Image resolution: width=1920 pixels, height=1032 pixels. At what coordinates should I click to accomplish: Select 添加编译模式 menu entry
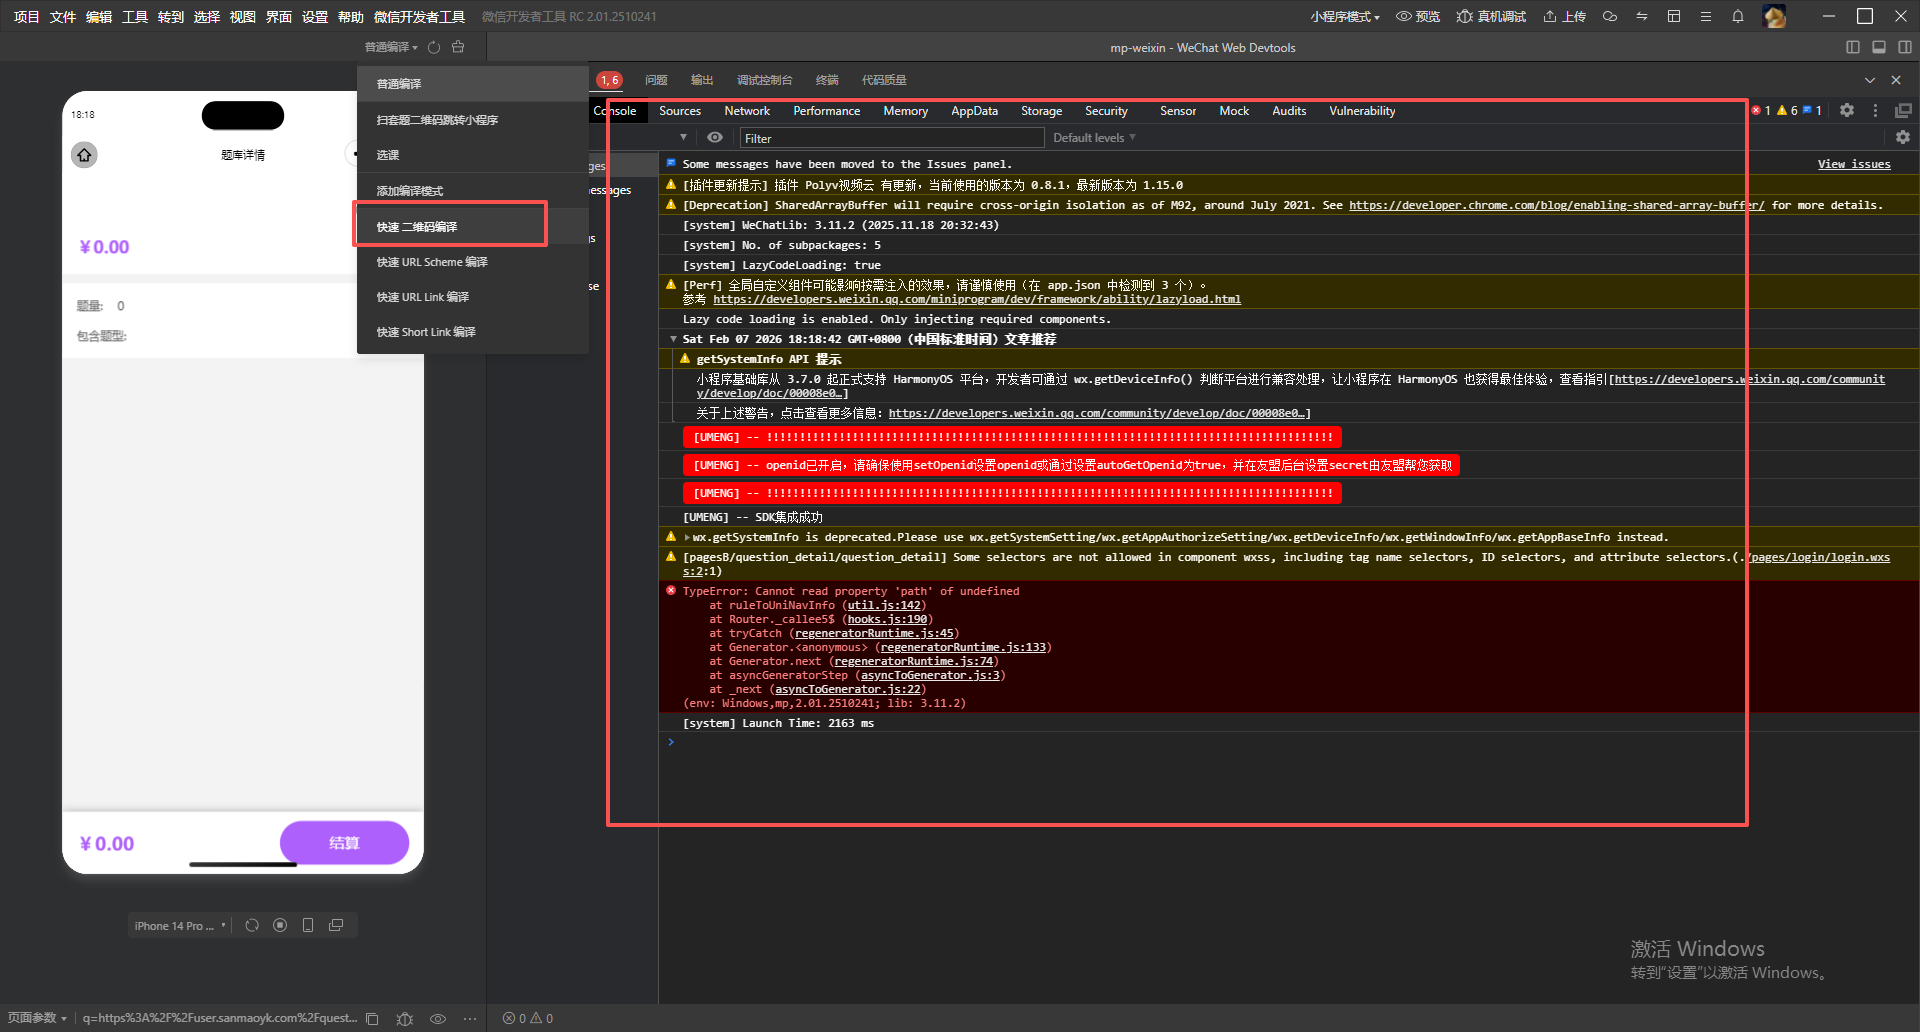coord(472,191)
